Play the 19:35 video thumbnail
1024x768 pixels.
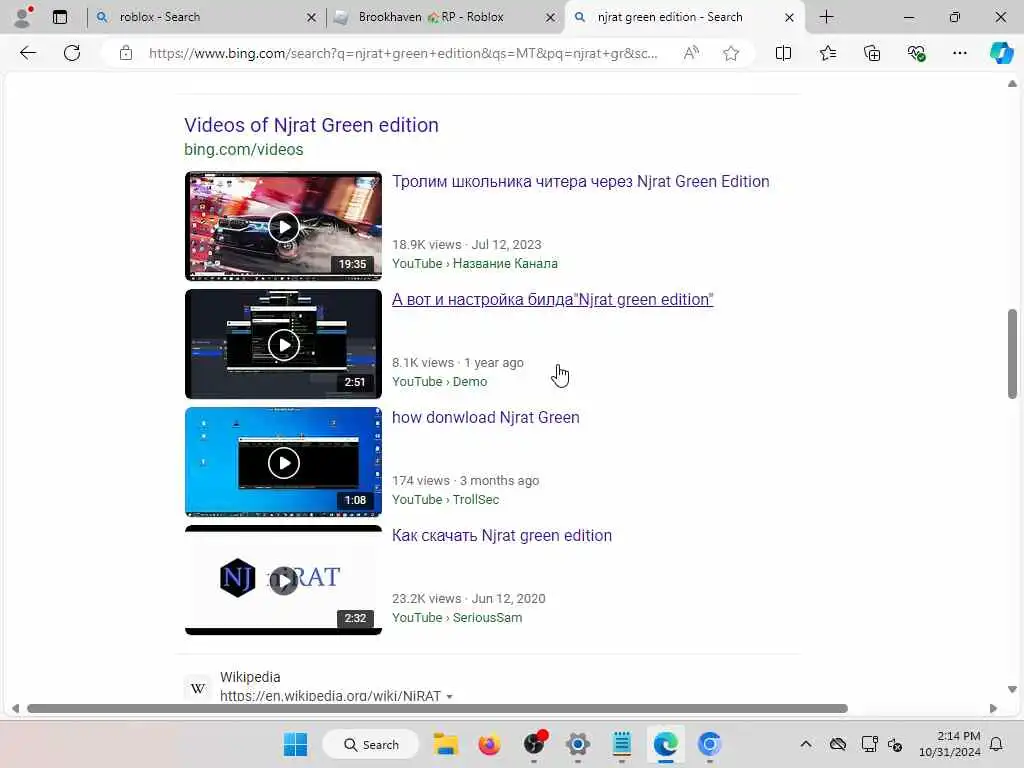283,226
